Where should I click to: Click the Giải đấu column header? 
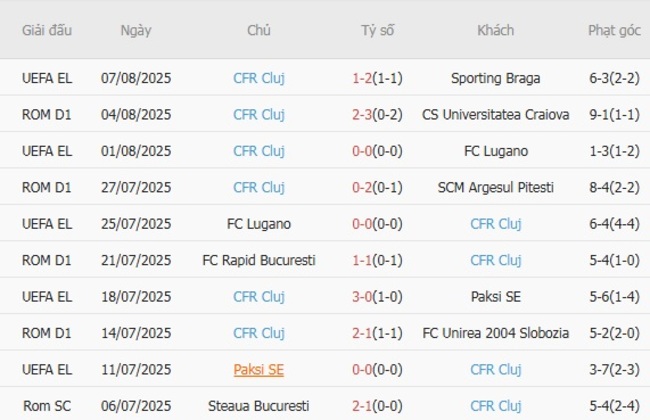point(47,30)
